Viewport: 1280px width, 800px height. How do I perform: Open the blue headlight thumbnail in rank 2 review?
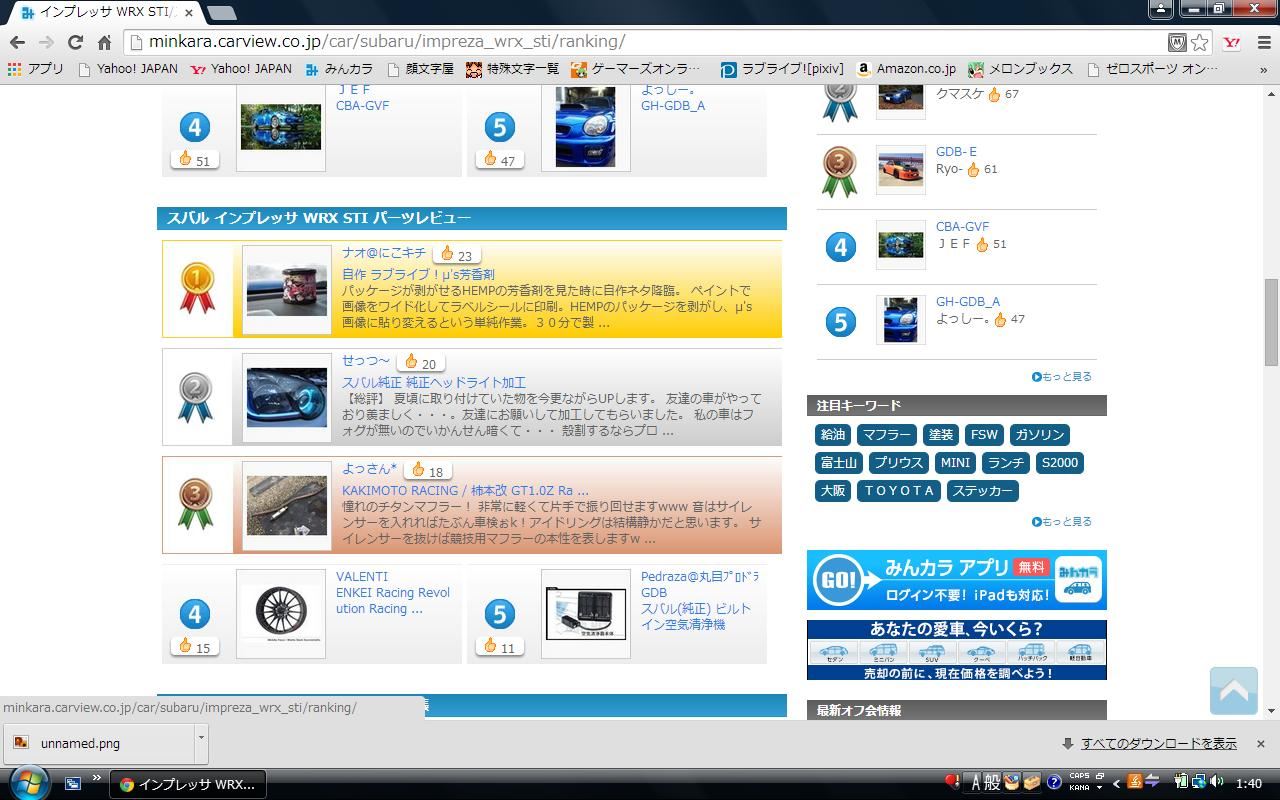pyautogui.click(x=286, y=397)
